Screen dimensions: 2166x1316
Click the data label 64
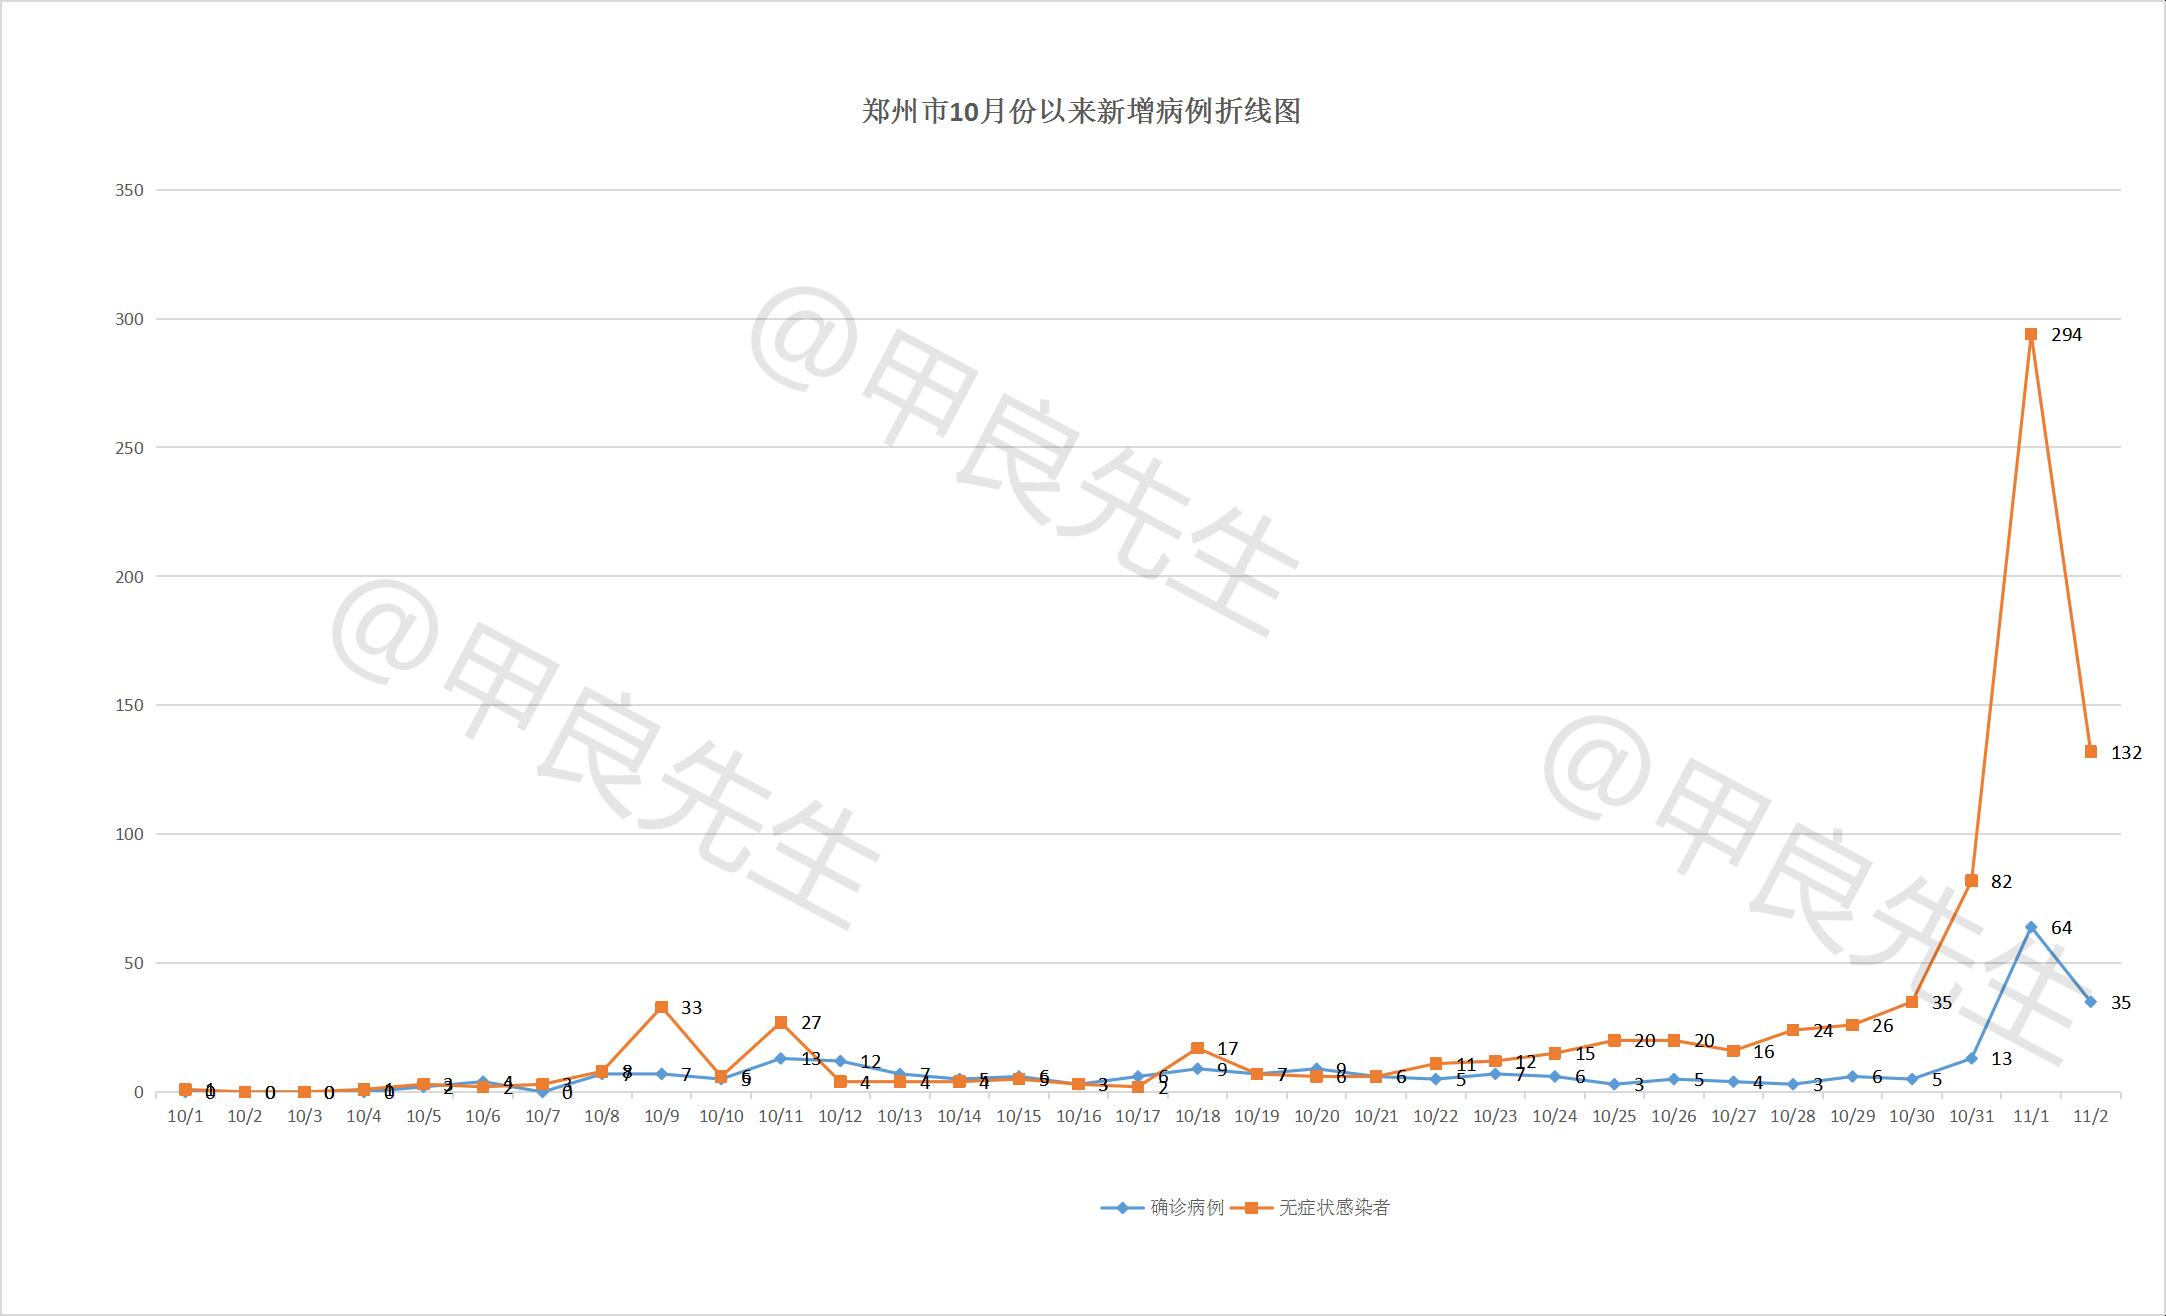coord(2061,928)
